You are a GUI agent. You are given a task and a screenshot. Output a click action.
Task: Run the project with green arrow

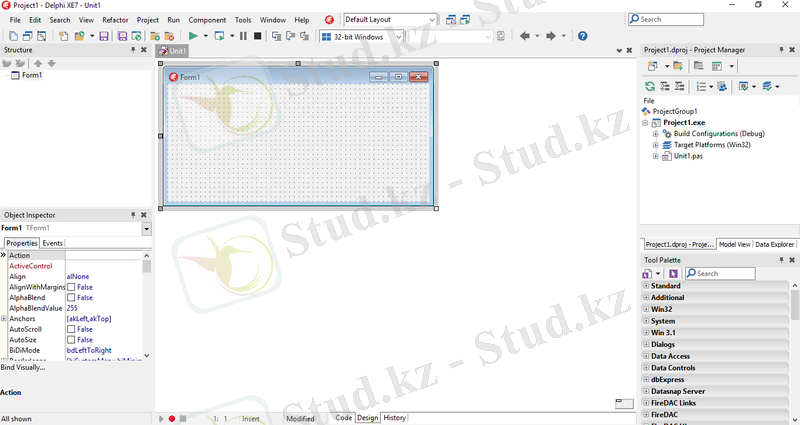pyautogui.click(x=193, y=36)
